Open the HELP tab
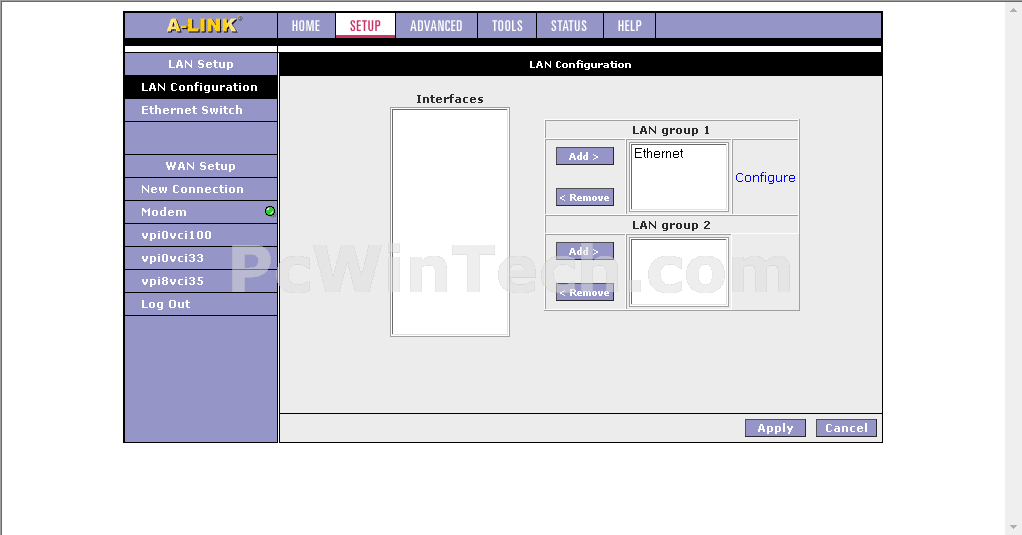 coord(630,26)
